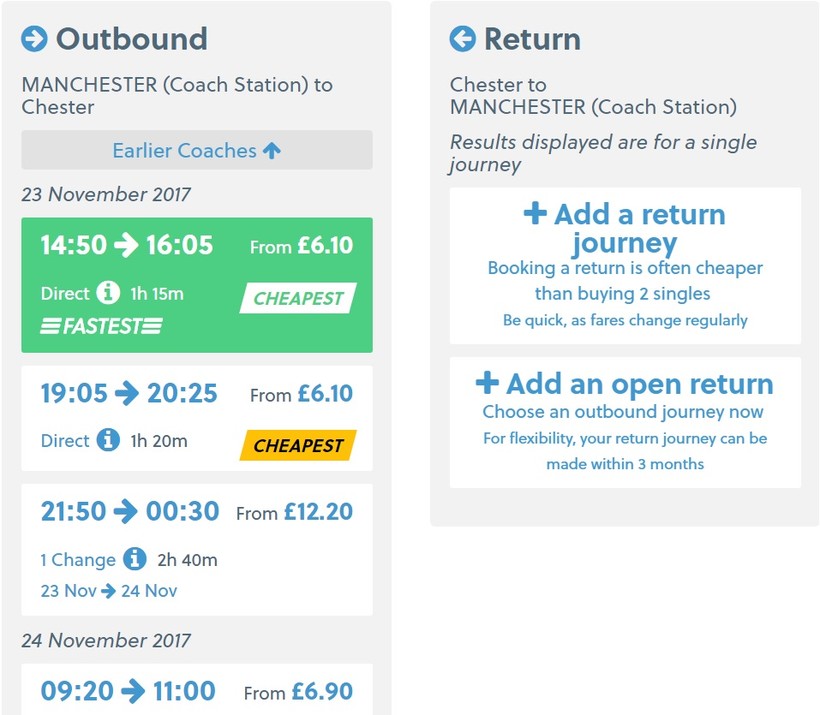
Task: Click the Direct link on 19:05 coach
Action: pos(65,440)
